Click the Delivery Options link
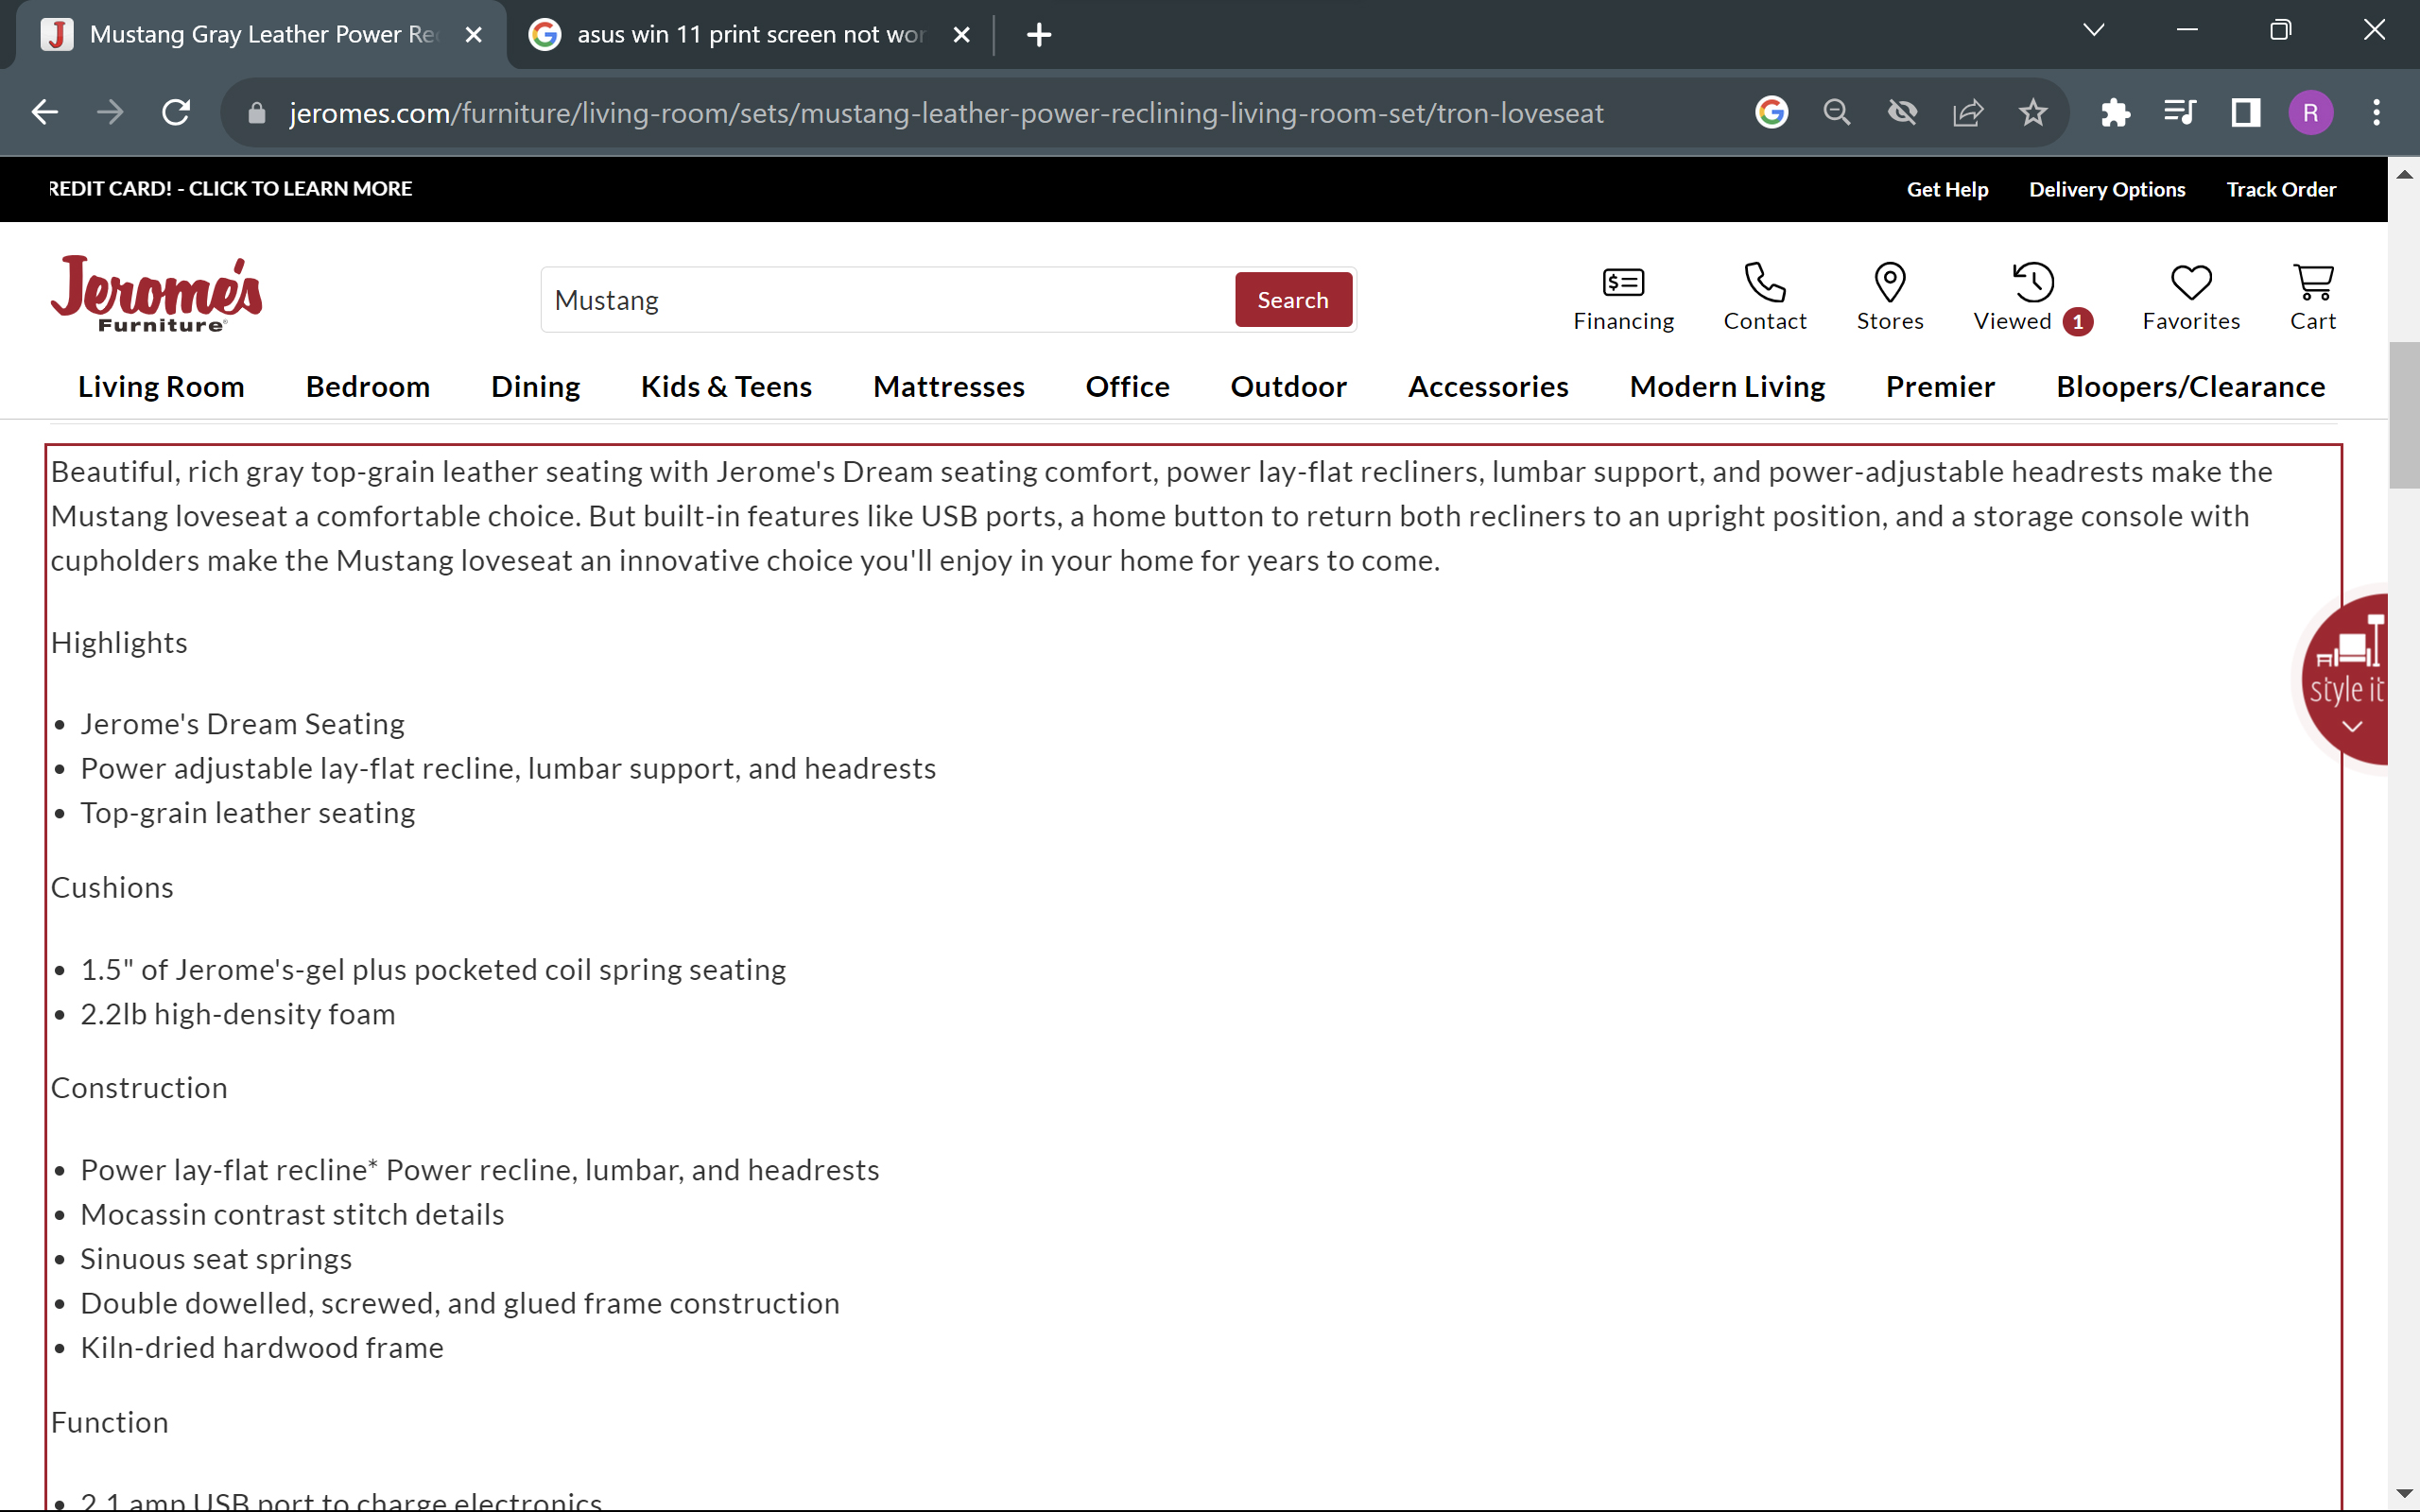 tap(2107, 189)
